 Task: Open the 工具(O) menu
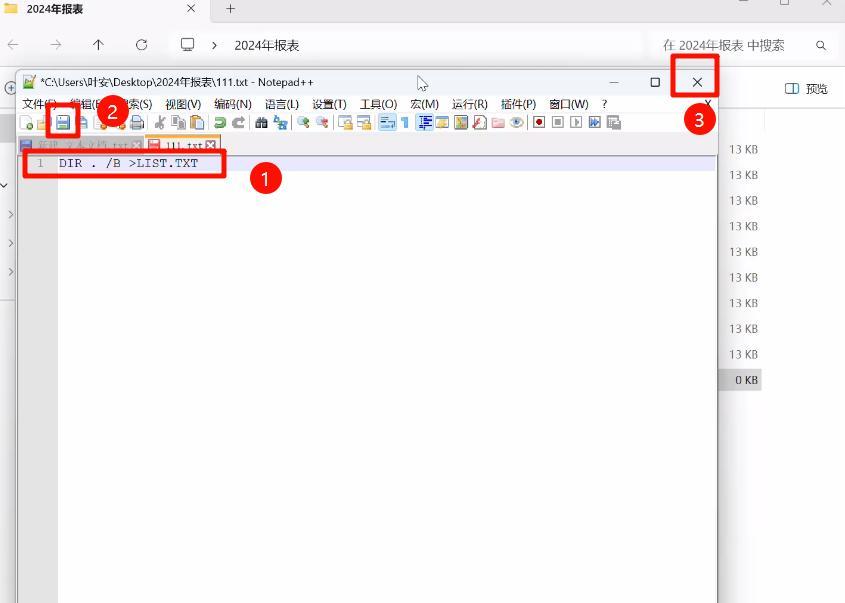tap(378, 104)
